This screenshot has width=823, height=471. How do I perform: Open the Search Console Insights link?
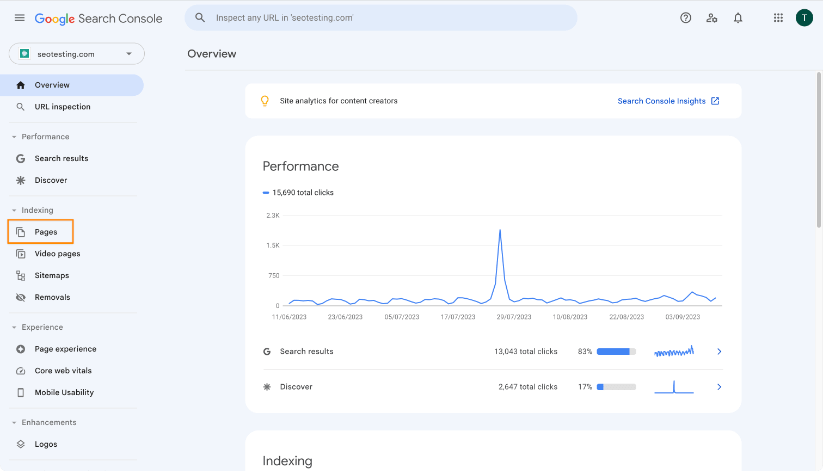(661, 101)
